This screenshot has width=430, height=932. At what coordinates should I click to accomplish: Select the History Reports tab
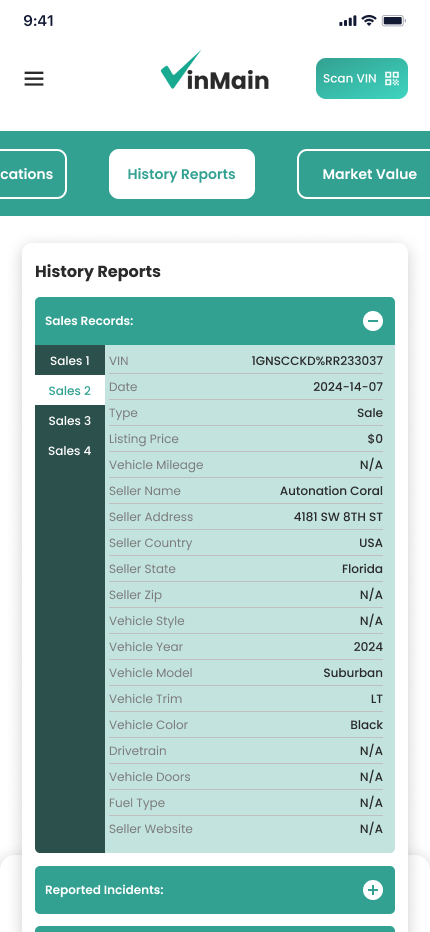click(x=181, y=174)
